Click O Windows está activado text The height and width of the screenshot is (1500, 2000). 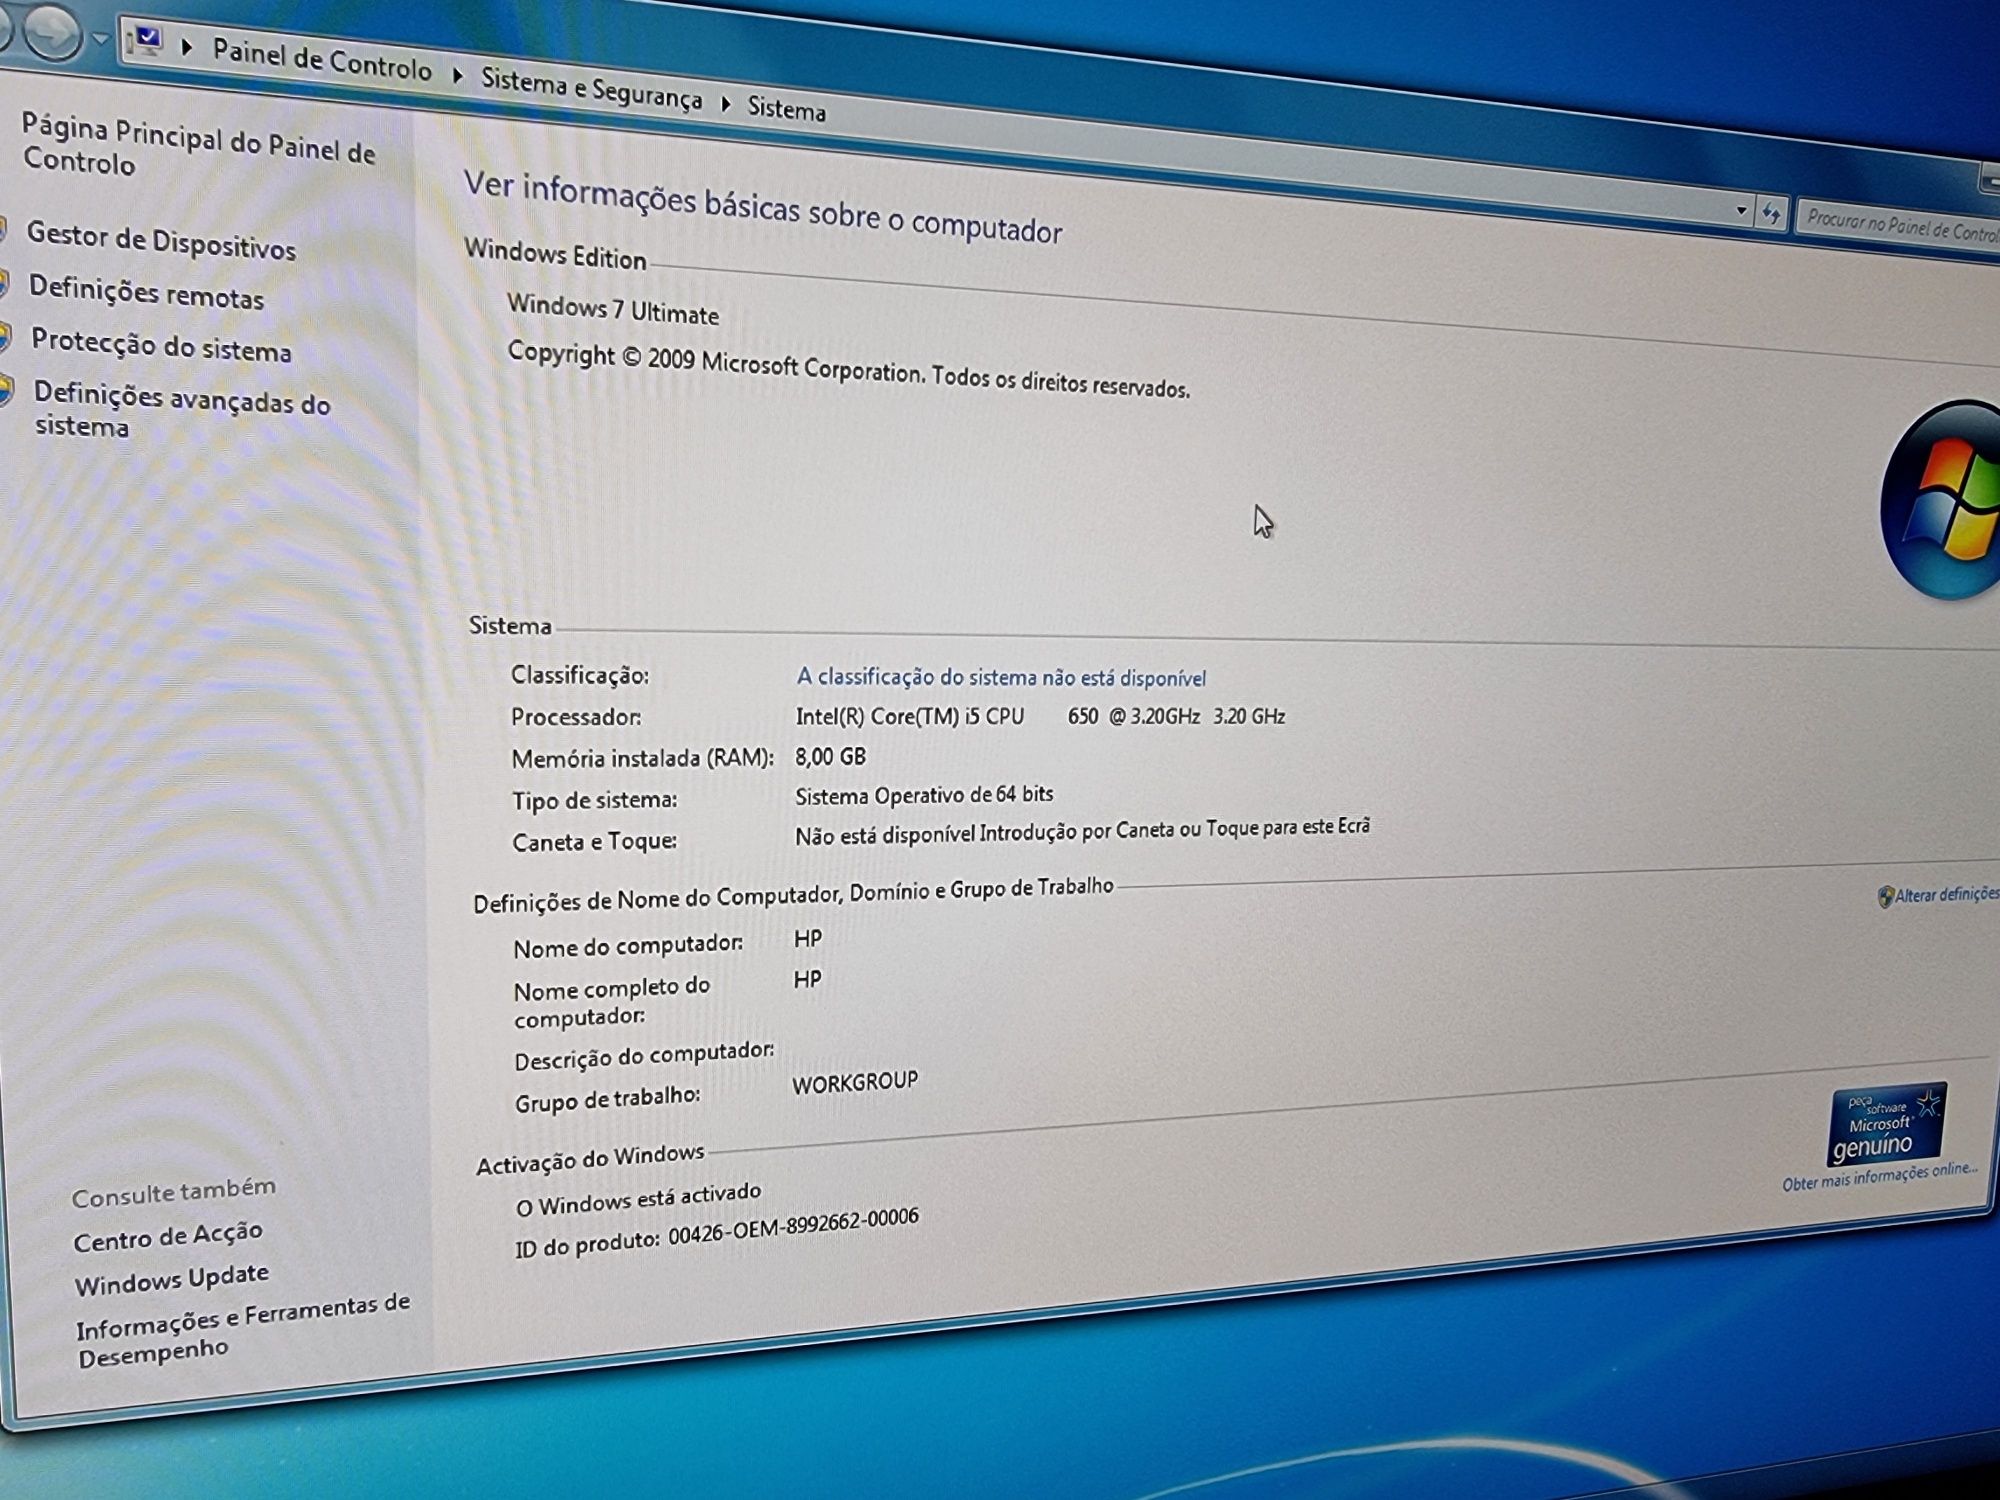coord(638,1198)
